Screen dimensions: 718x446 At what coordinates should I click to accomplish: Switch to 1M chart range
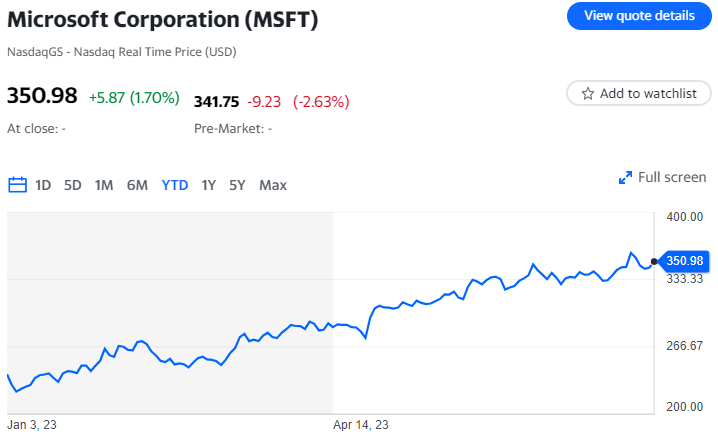click(104, 185)
